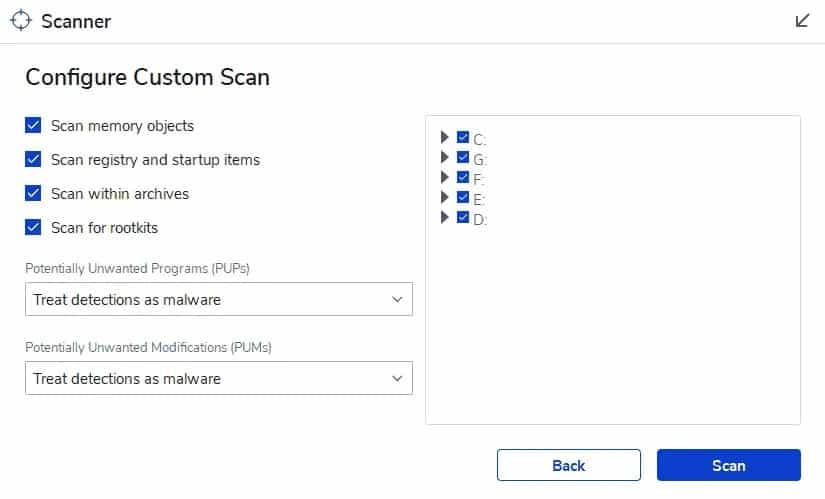825x499 pixels.
Task: Exclude the E: drive from scan
Action: pos(463,198)
